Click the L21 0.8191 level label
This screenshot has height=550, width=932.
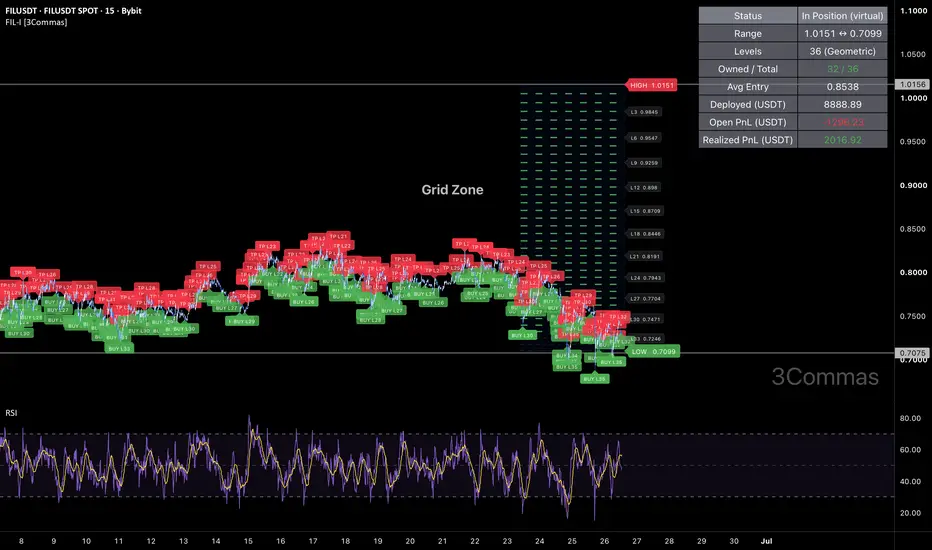pyautogui.click(x=645, y=256)
